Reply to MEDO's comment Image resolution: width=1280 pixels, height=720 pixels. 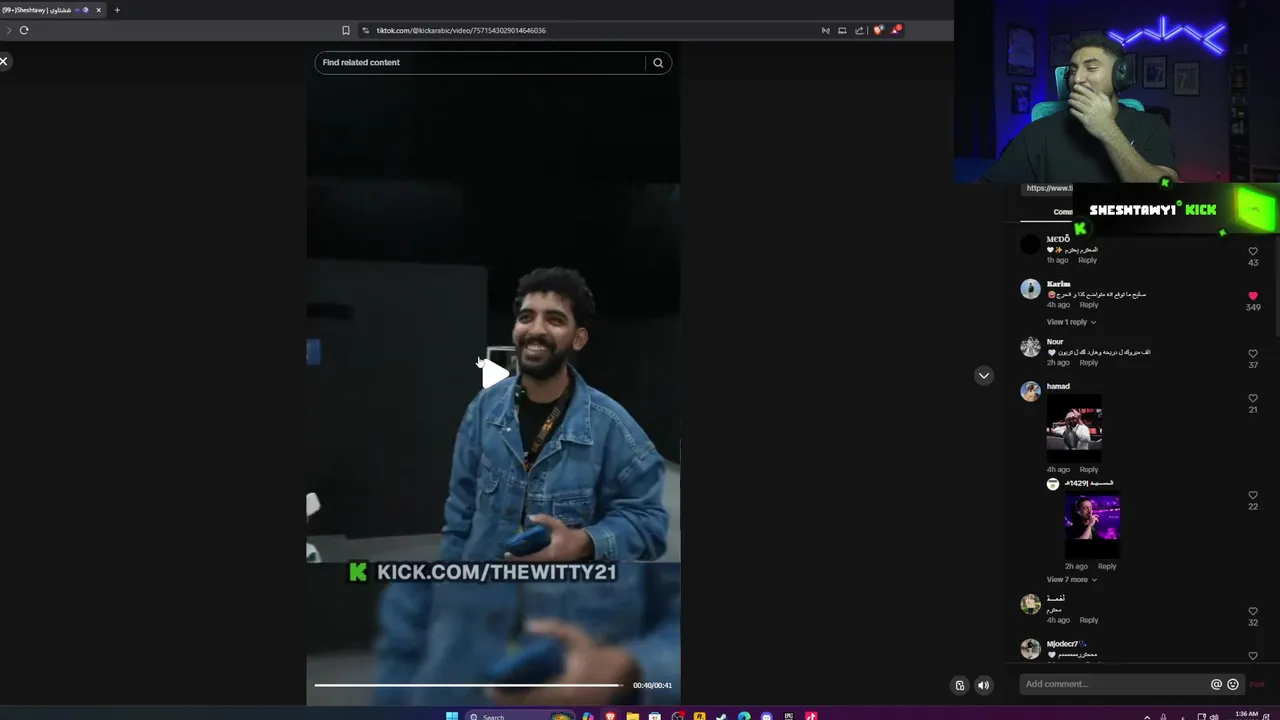point(1087,260)
